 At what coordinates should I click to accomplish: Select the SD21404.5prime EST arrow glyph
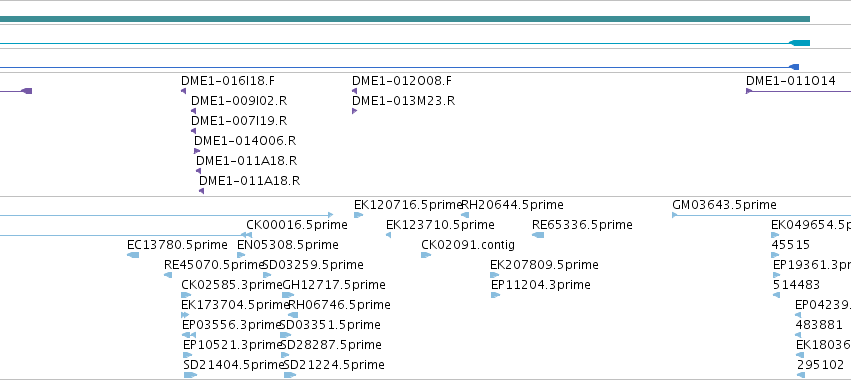pyautogui.click(x=190, y=375)
